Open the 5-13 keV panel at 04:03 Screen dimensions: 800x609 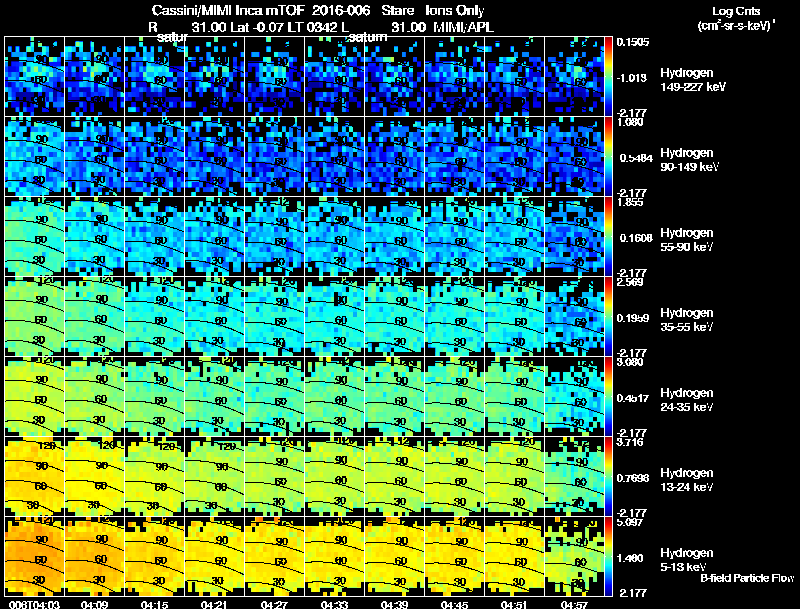tap(35, 556)
